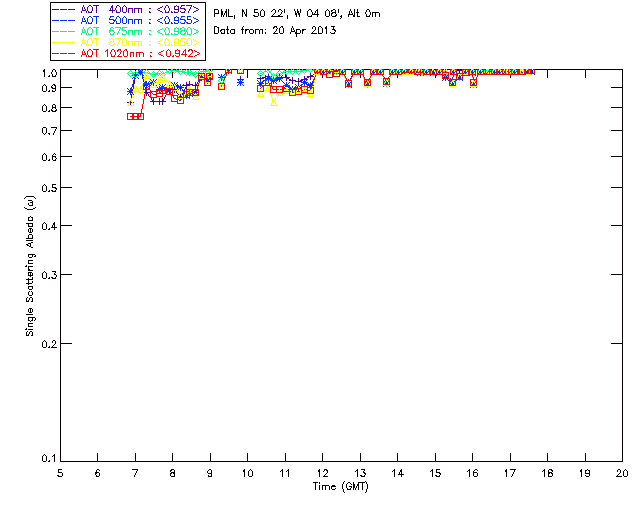Click the y-axis tick label 0.3

point(49,275)
